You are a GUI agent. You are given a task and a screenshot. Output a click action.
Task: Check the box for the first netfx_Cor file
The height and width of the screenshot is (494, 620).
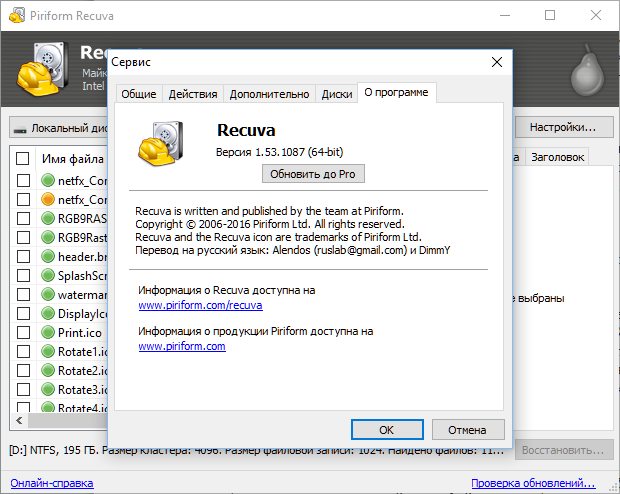click(x=23, y=180)
